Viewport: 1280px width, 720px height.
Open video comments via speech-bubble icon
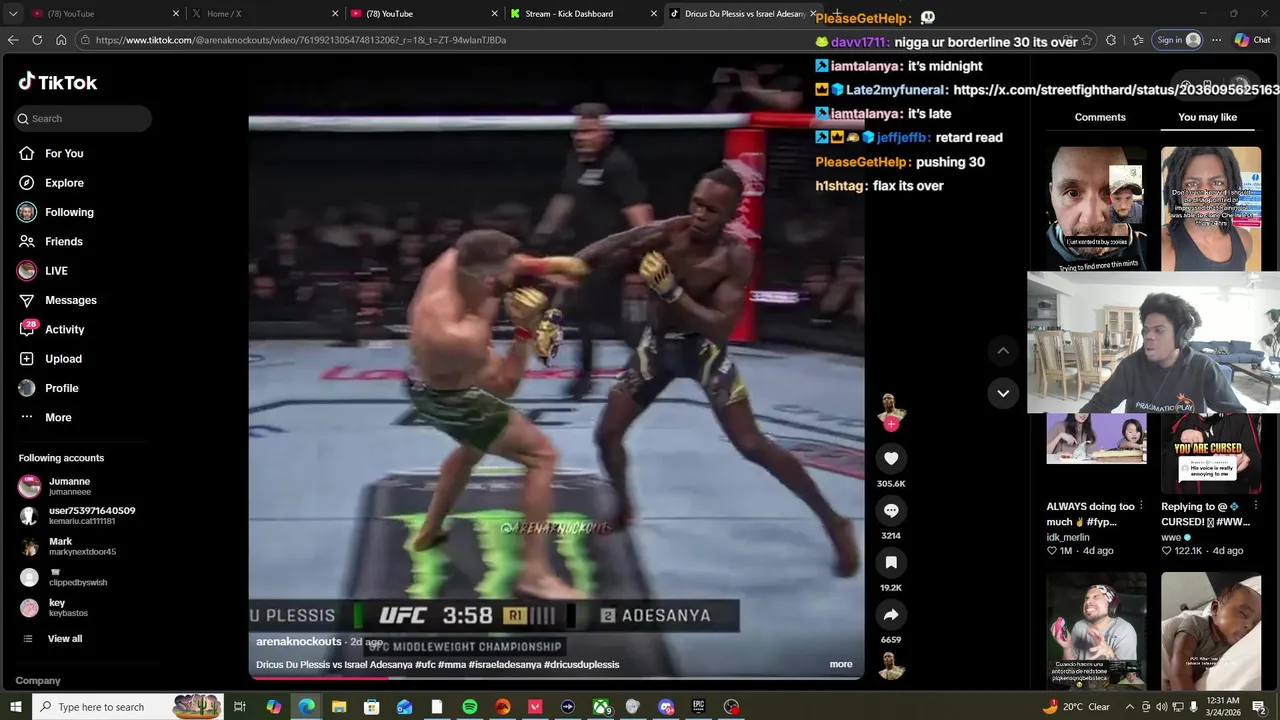click(x=891, y=510)
